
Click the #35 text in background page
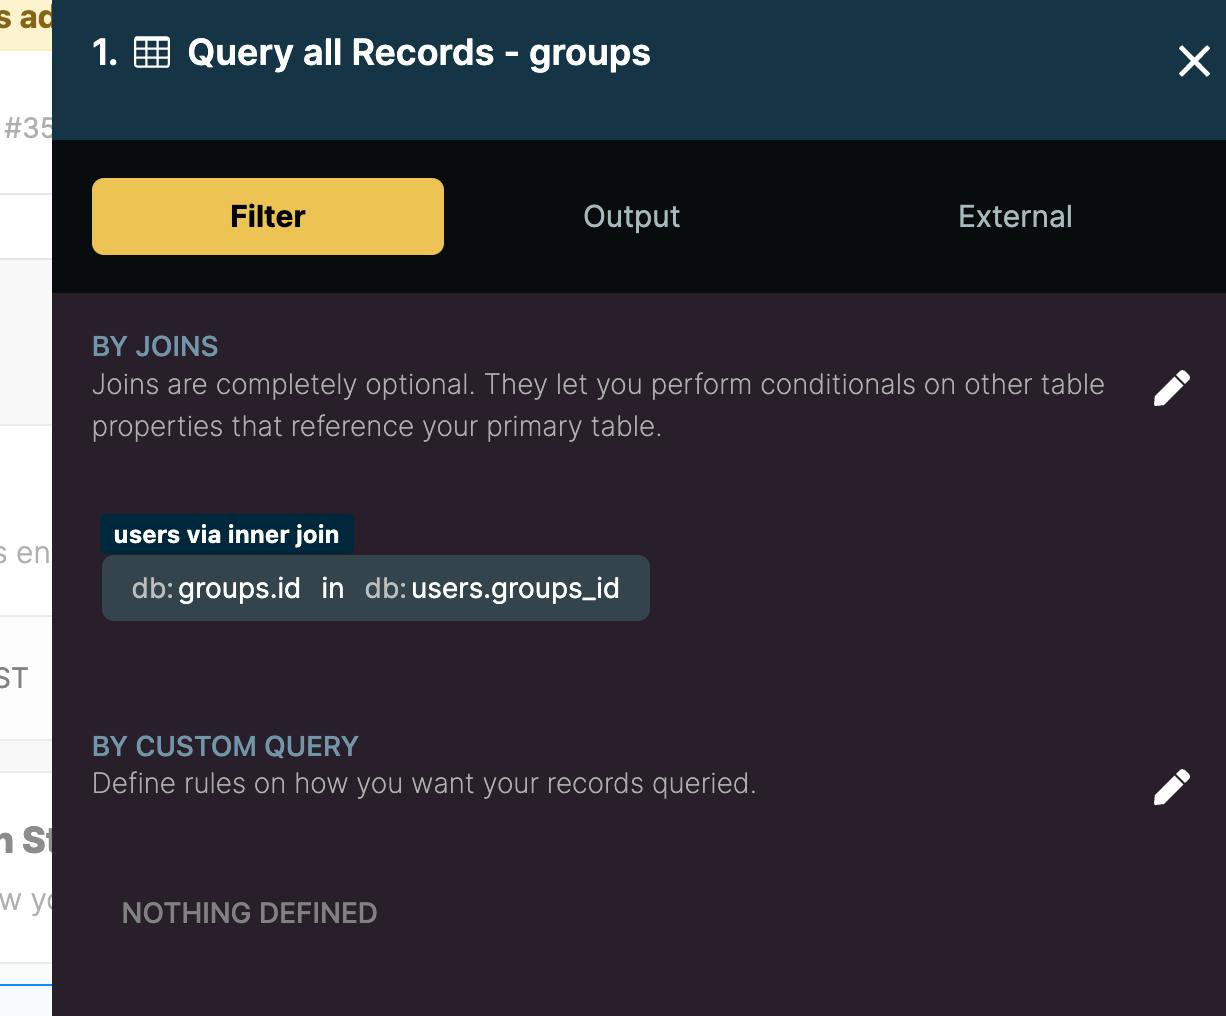[28, 128]
